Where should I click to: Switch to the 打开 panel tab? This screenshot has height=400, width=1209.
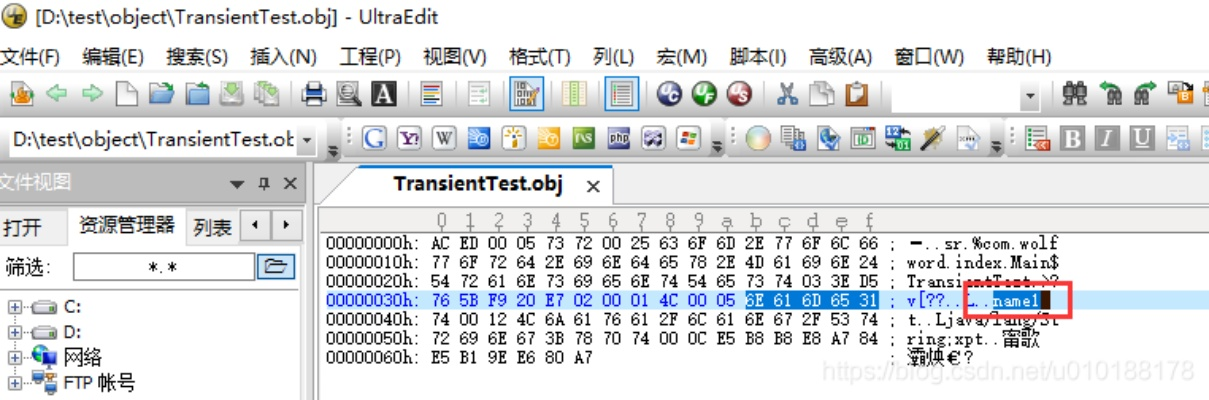23,227
